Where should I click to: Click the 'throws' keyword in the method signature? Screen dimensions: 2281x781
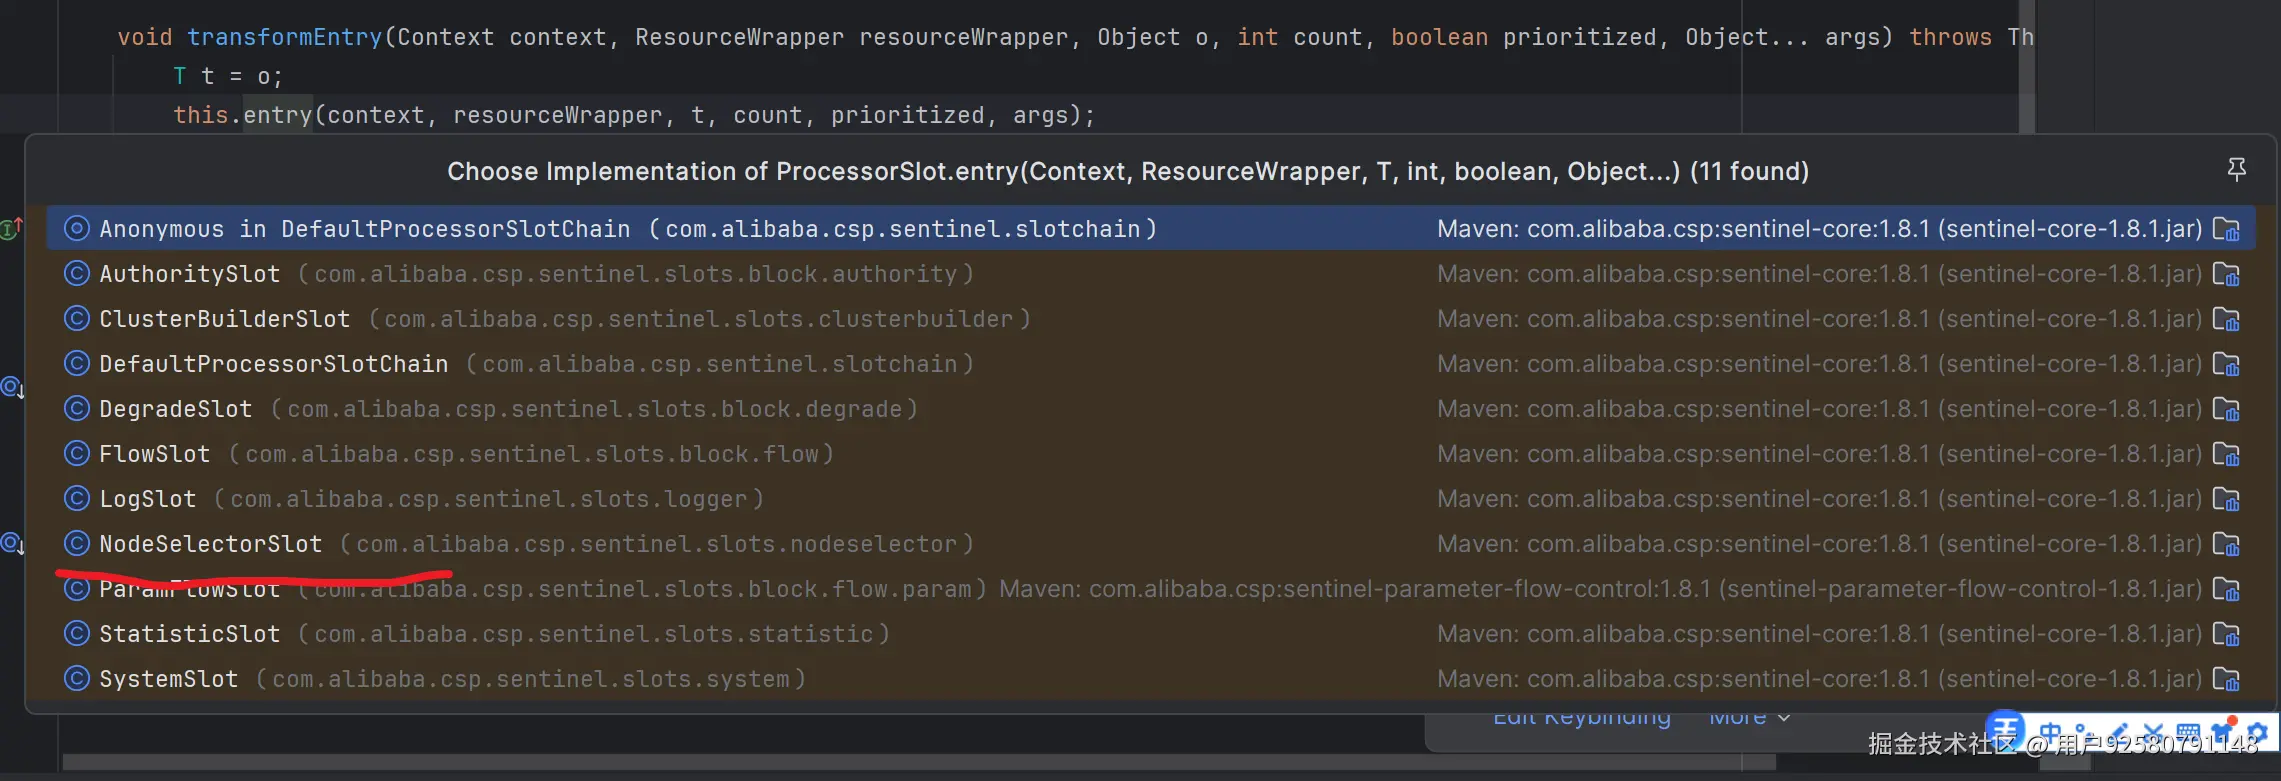(x=1950, y=37)
